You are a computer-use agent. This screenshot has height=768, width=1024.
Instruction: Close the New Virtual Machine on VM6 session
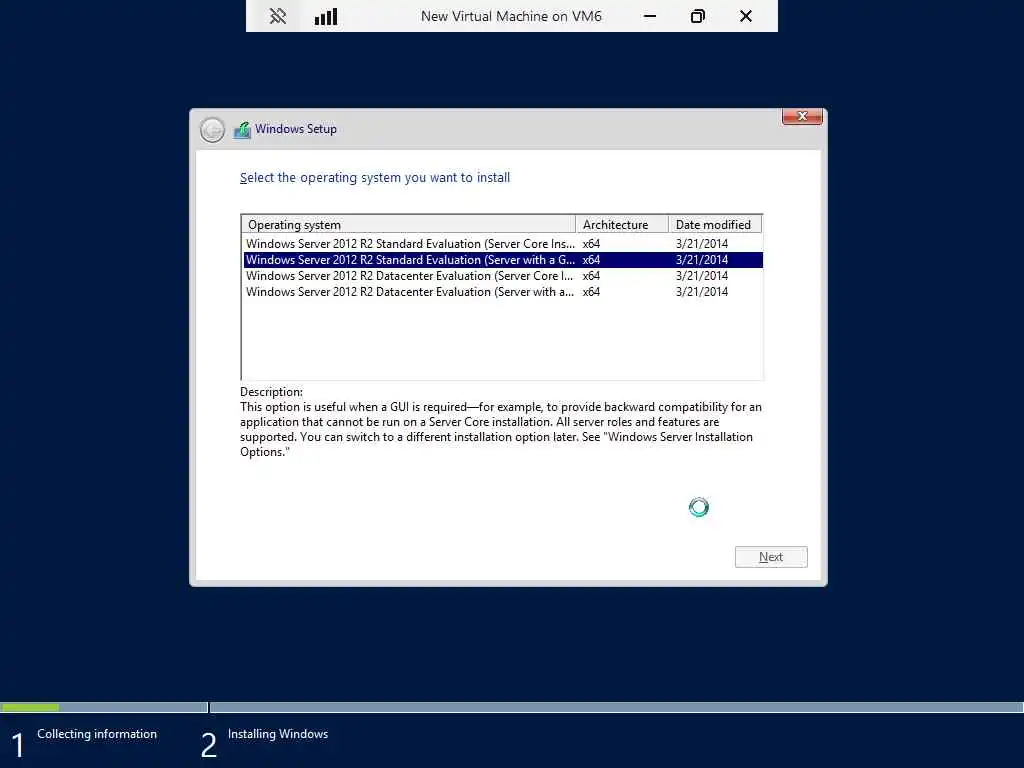(x=746, y=16)
